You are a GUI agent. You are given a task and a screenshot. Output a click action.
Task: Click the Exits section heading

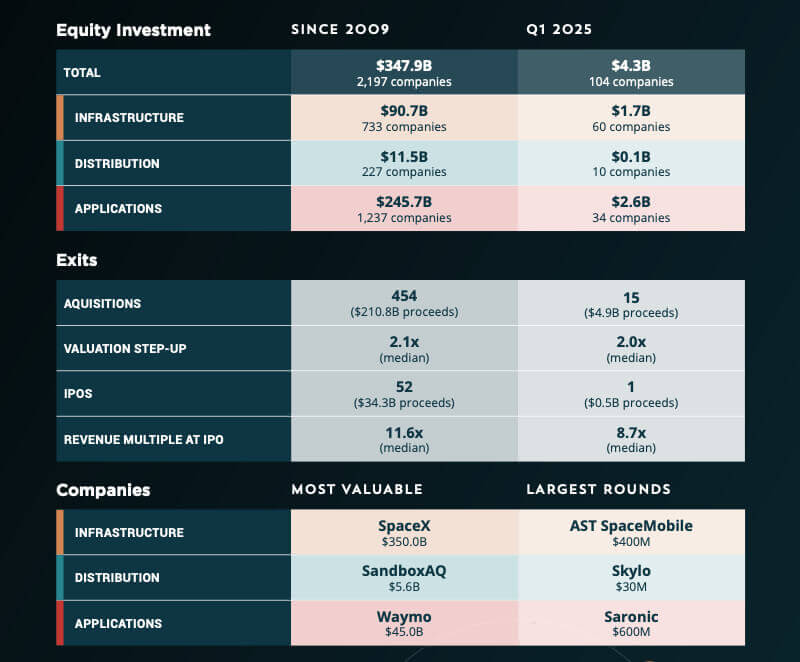click(77, 260)
